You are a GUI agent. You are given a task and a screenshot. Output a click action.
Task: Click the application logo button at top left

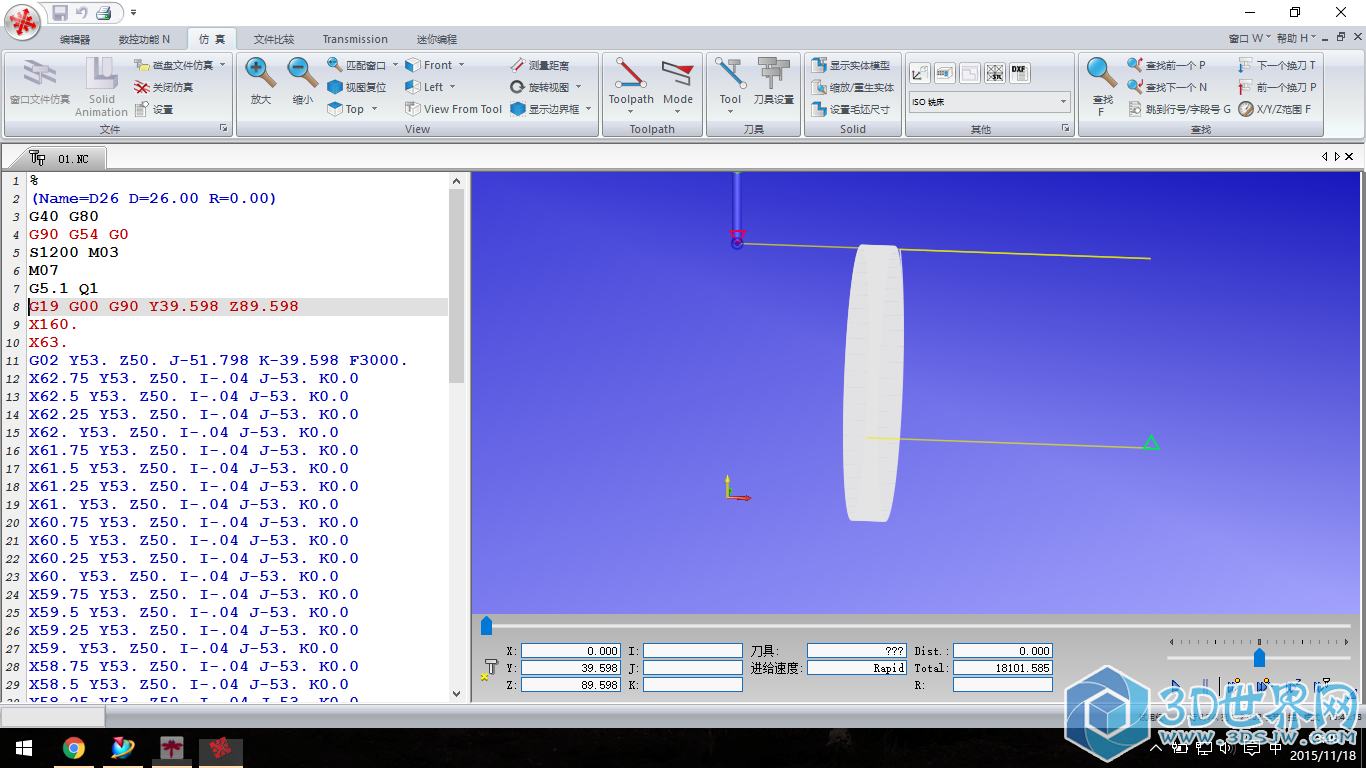[x=24, y=21]
